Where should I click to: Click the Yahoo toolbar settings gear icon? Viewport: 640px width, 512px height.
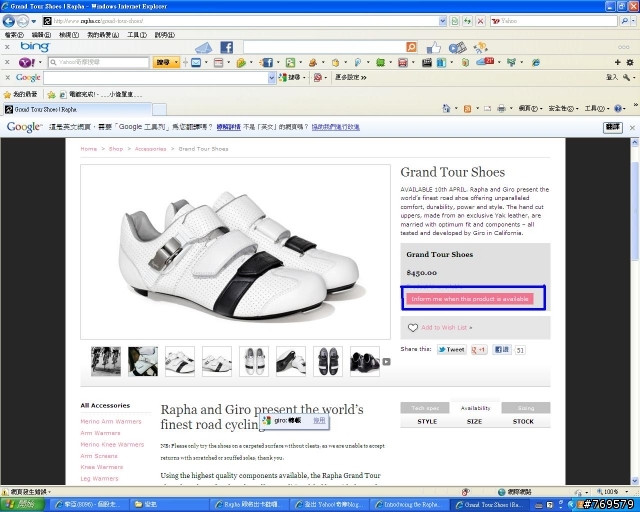tap(630, 62)
